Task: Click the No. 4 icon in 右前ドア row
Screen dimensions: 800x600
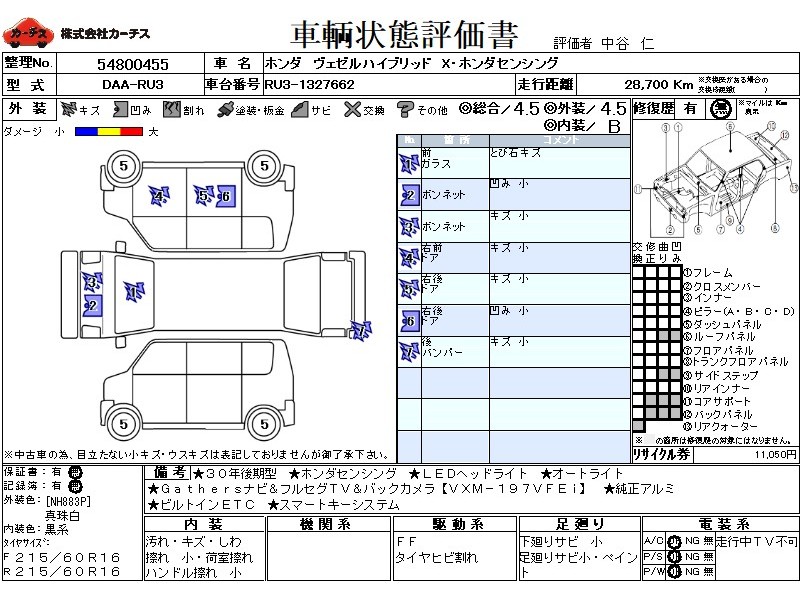Action: pyautogui.click(x=409, y=258)
